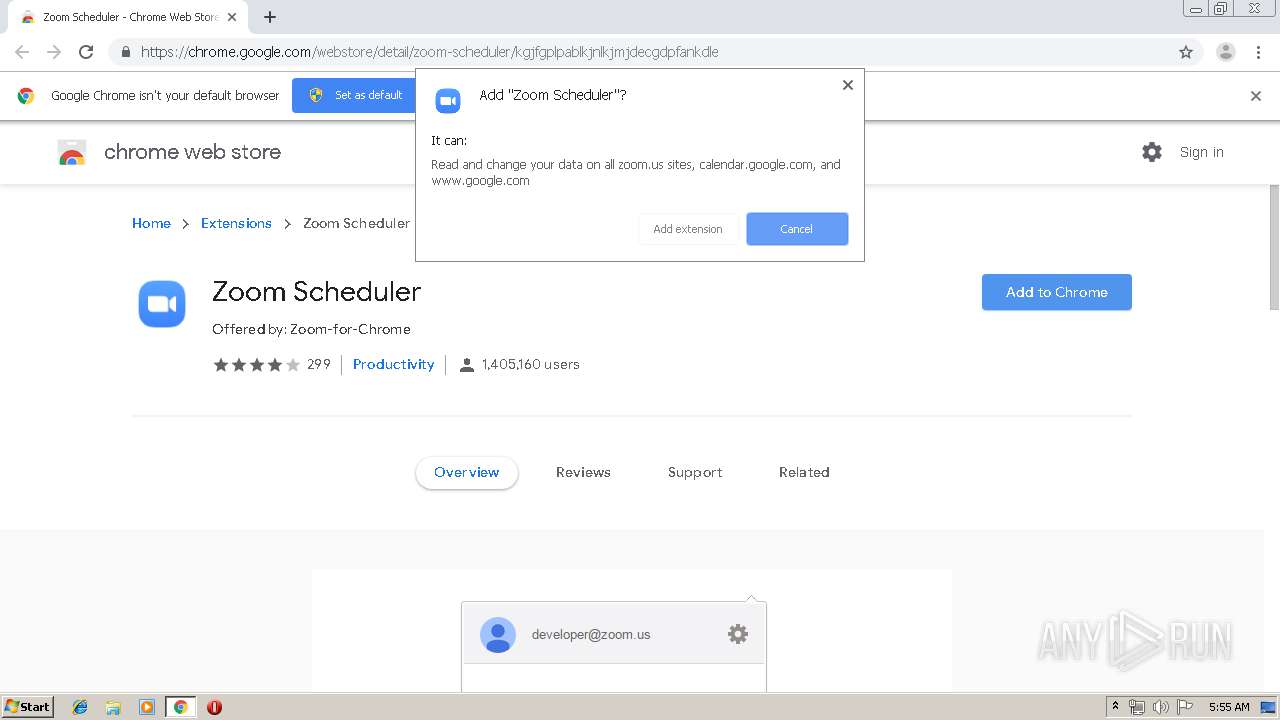Bookmark this page with the star icon
Screen dimensions: 1280x720
(x=1186, y=52)
